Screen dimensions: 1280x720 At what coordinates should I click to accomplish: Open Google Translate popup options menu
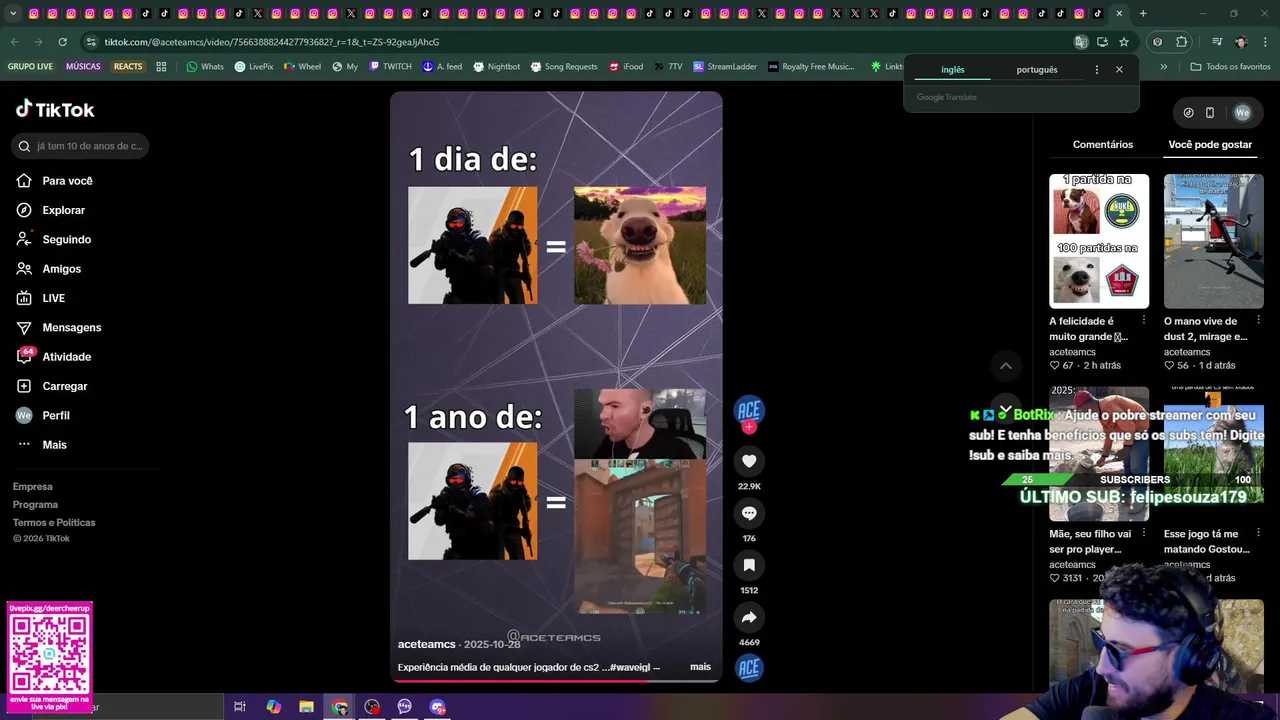1097,70
